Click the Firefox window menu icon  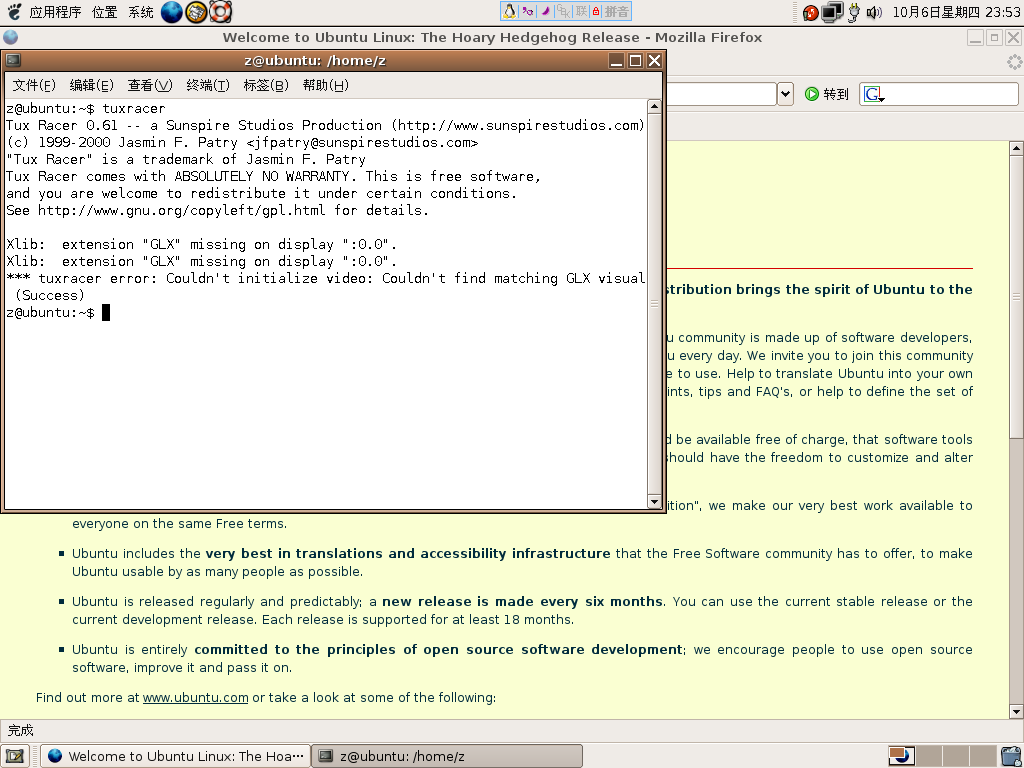click(x=10, y=38)
